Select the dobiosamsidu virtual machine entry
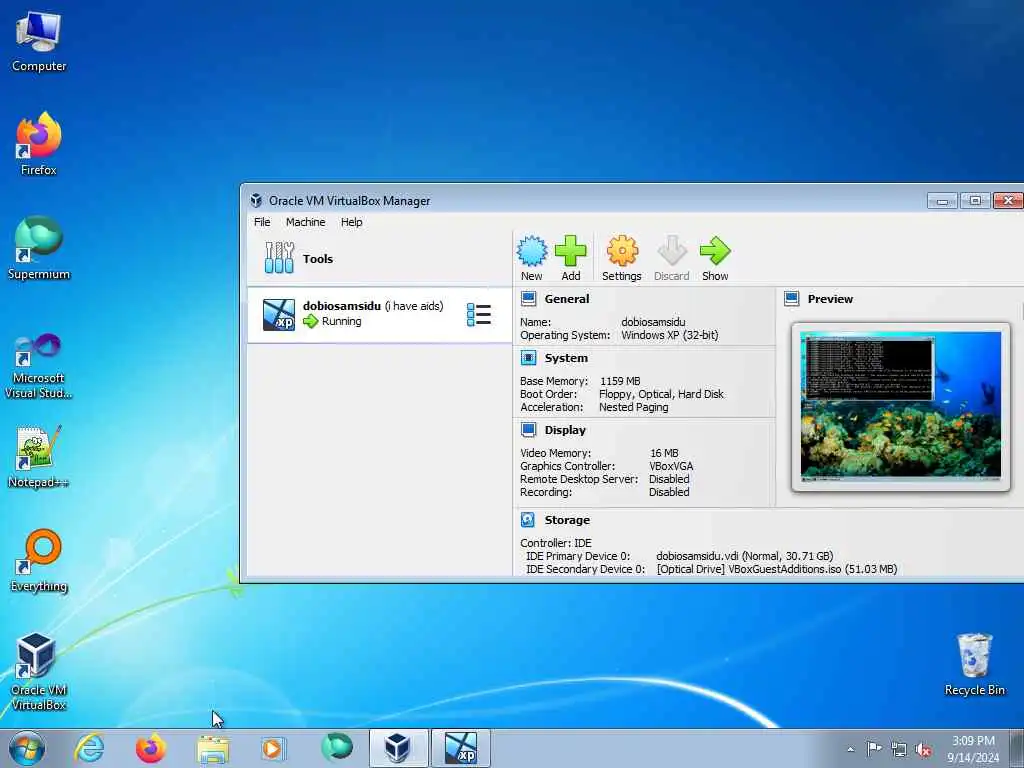1024x768 pixels. click(x=379, y=314)
